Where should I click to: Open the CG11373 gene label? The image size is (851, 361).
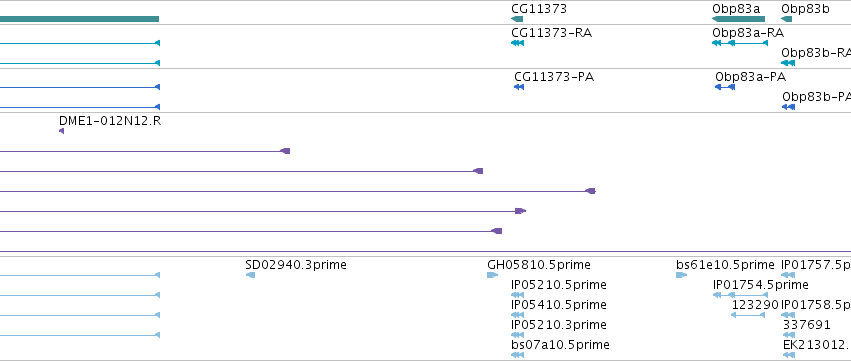539,9
